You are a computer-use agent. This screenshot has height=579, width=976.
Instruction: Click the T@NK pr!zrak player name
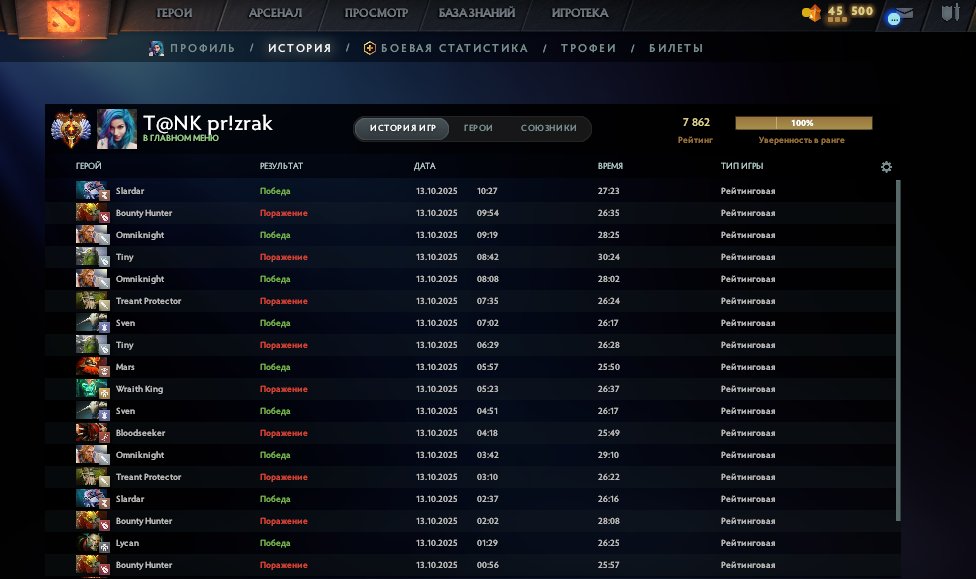207,123
